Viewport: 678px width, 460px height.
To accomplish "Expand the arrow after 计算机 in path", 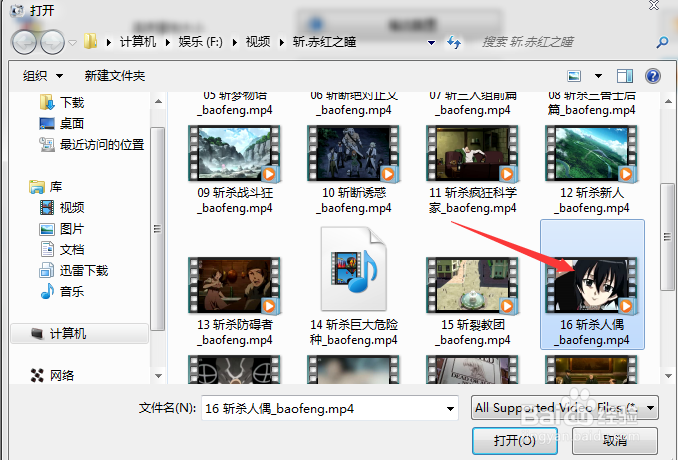I will (168, 42).
